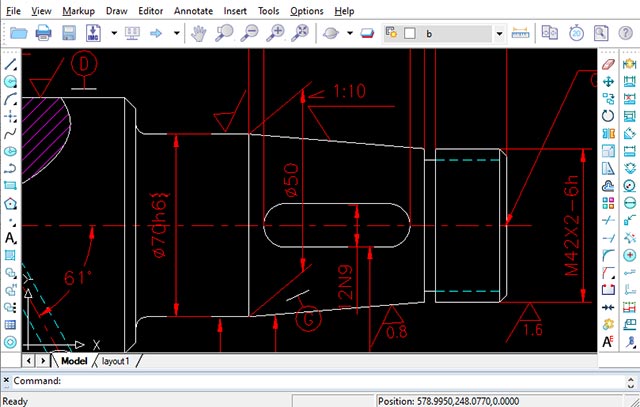This screenshot has width=640, height=407.
Task: Click the Help question mark icon
Action: [x=625, y=33]
